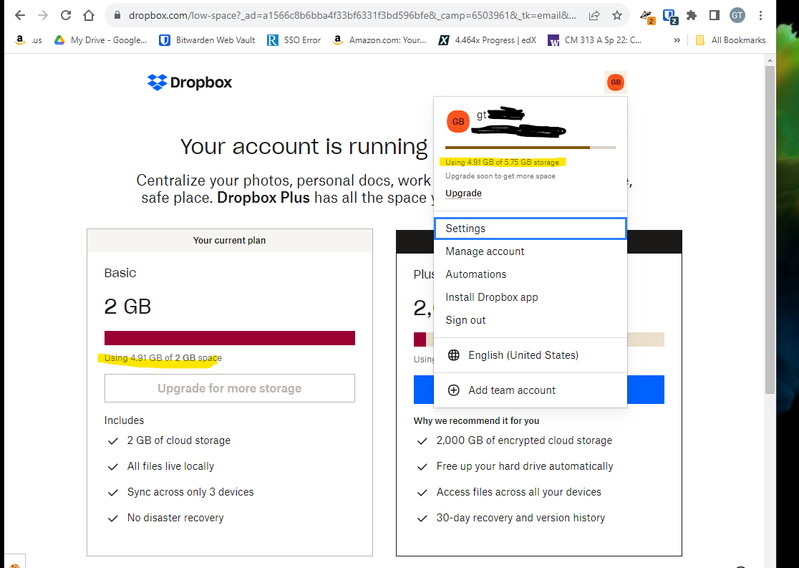Click 'Free up your hard drive automatically'
Screen dimensions: 799x568
point(525,466)
